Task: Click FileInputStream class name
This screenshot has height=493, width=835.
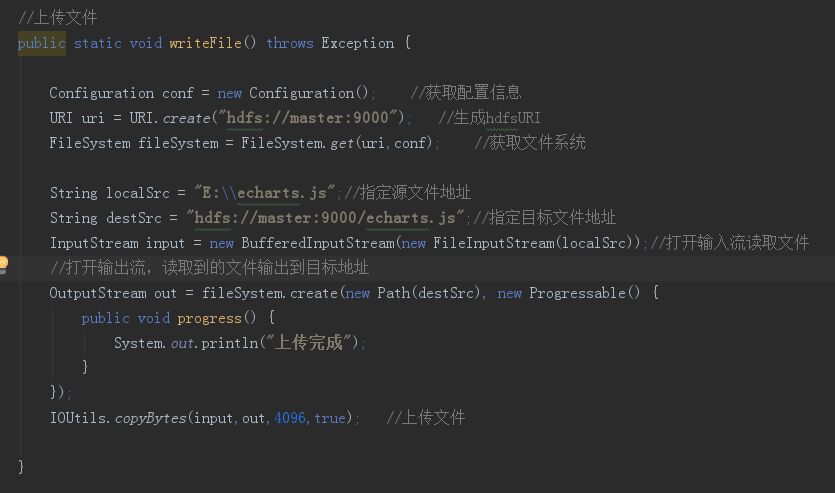Action: (x=489, y=243)
